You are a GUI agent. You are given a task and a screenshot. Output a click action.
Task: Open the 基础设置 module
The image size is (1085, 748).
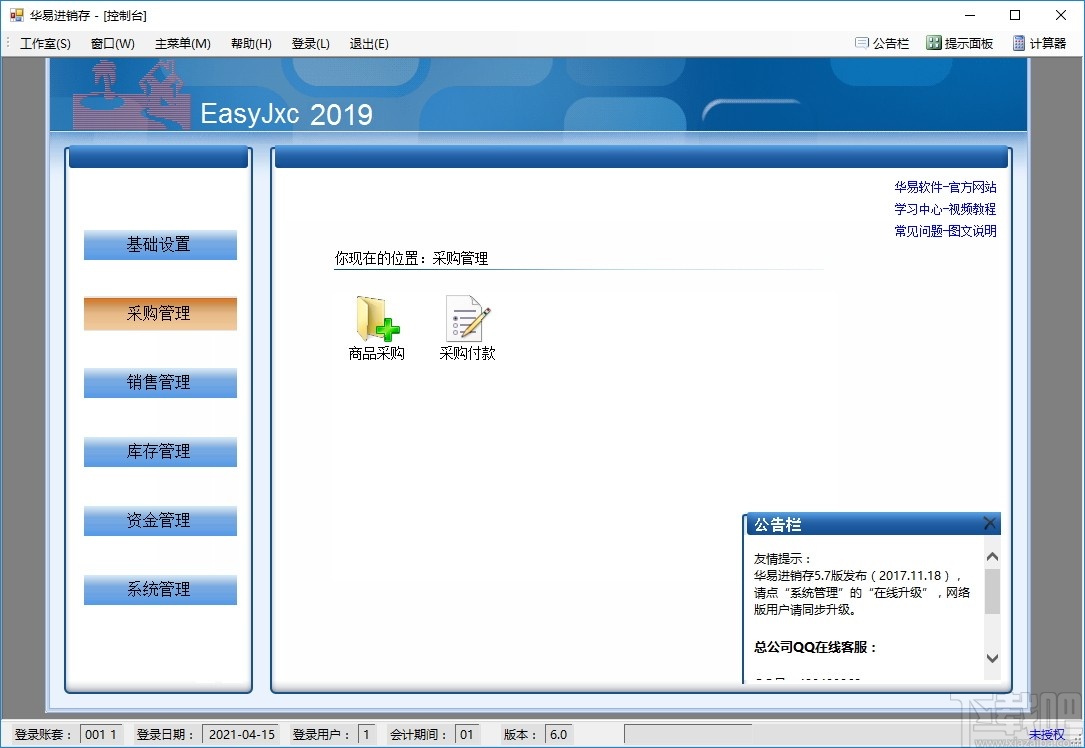click(x=159, y=244)
